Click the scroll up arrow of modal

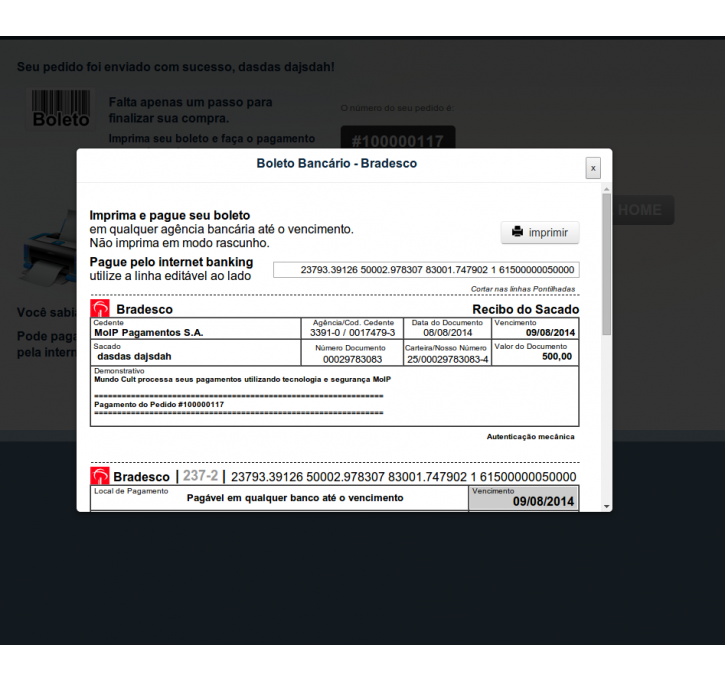pos(607,189)
